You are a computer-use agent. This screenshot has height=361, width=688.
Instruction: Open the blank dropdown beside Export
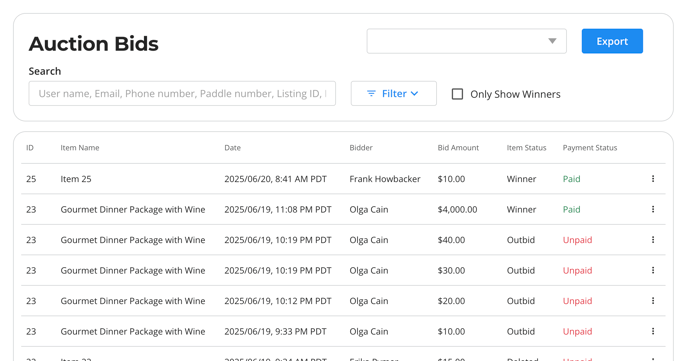pos(466,41)
